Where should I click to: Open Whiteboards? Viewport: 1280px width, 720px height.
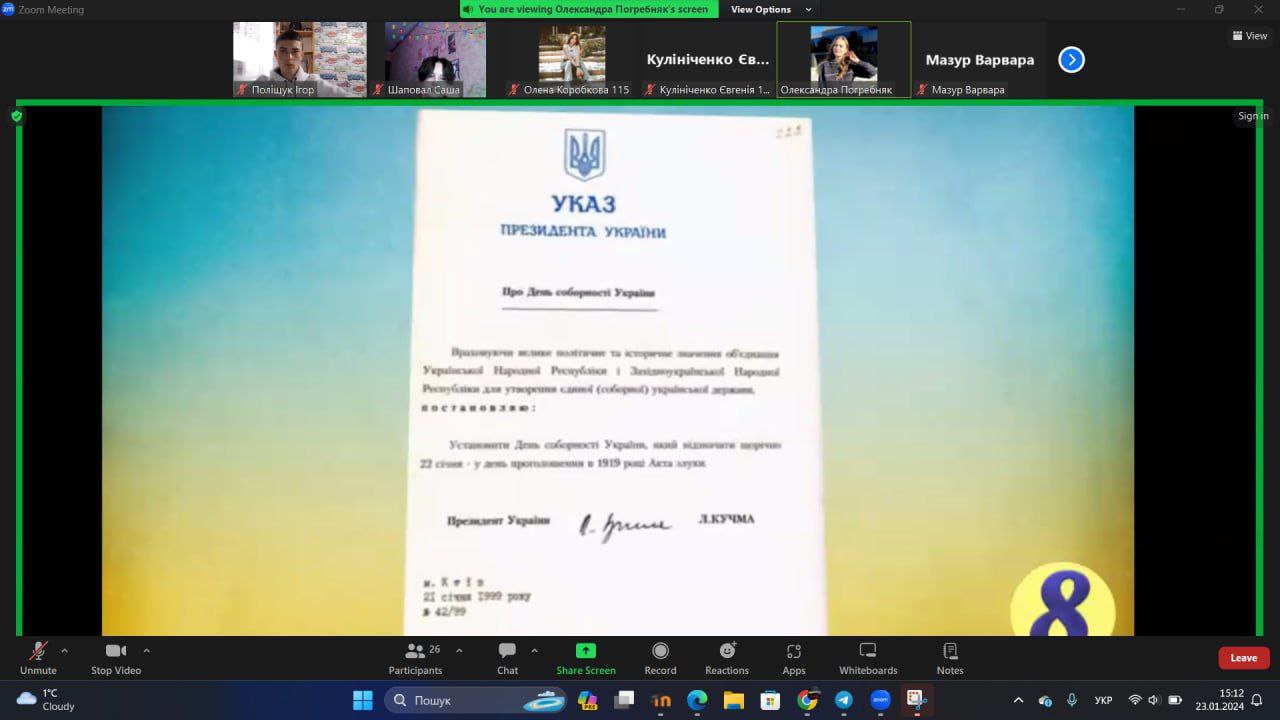(x=868, y=659)
